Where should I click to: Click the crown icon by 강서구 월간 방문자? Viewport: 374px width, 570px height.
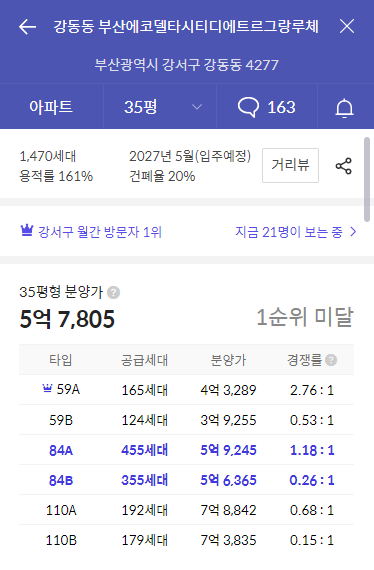(27, 230)
